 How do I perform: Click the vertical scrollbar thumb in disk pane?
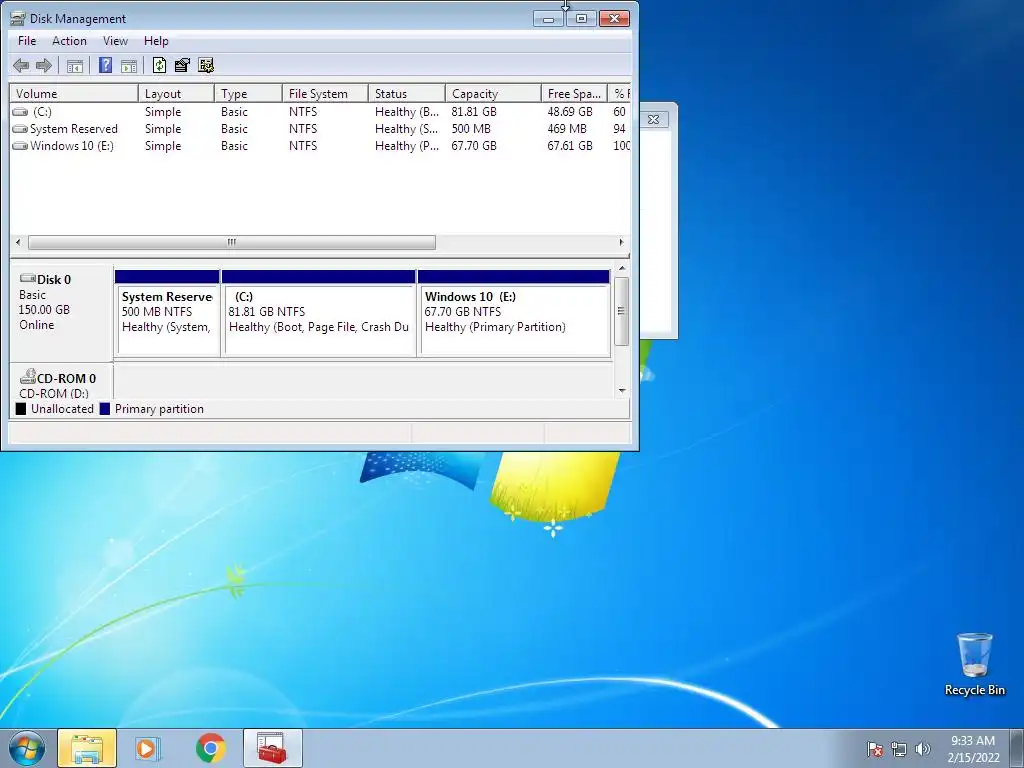(x=622, y=311)
